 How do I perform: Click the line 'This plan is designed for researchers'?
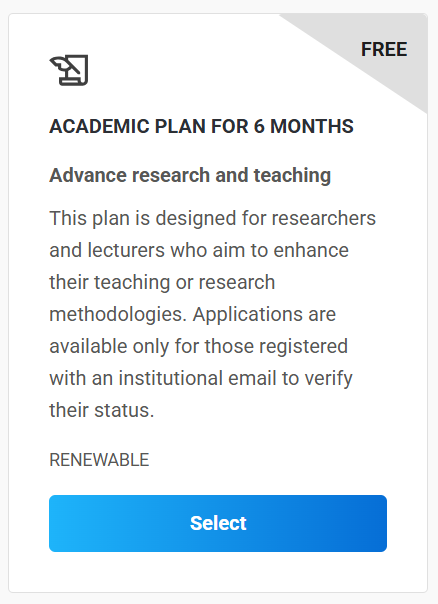coord(212,218)
